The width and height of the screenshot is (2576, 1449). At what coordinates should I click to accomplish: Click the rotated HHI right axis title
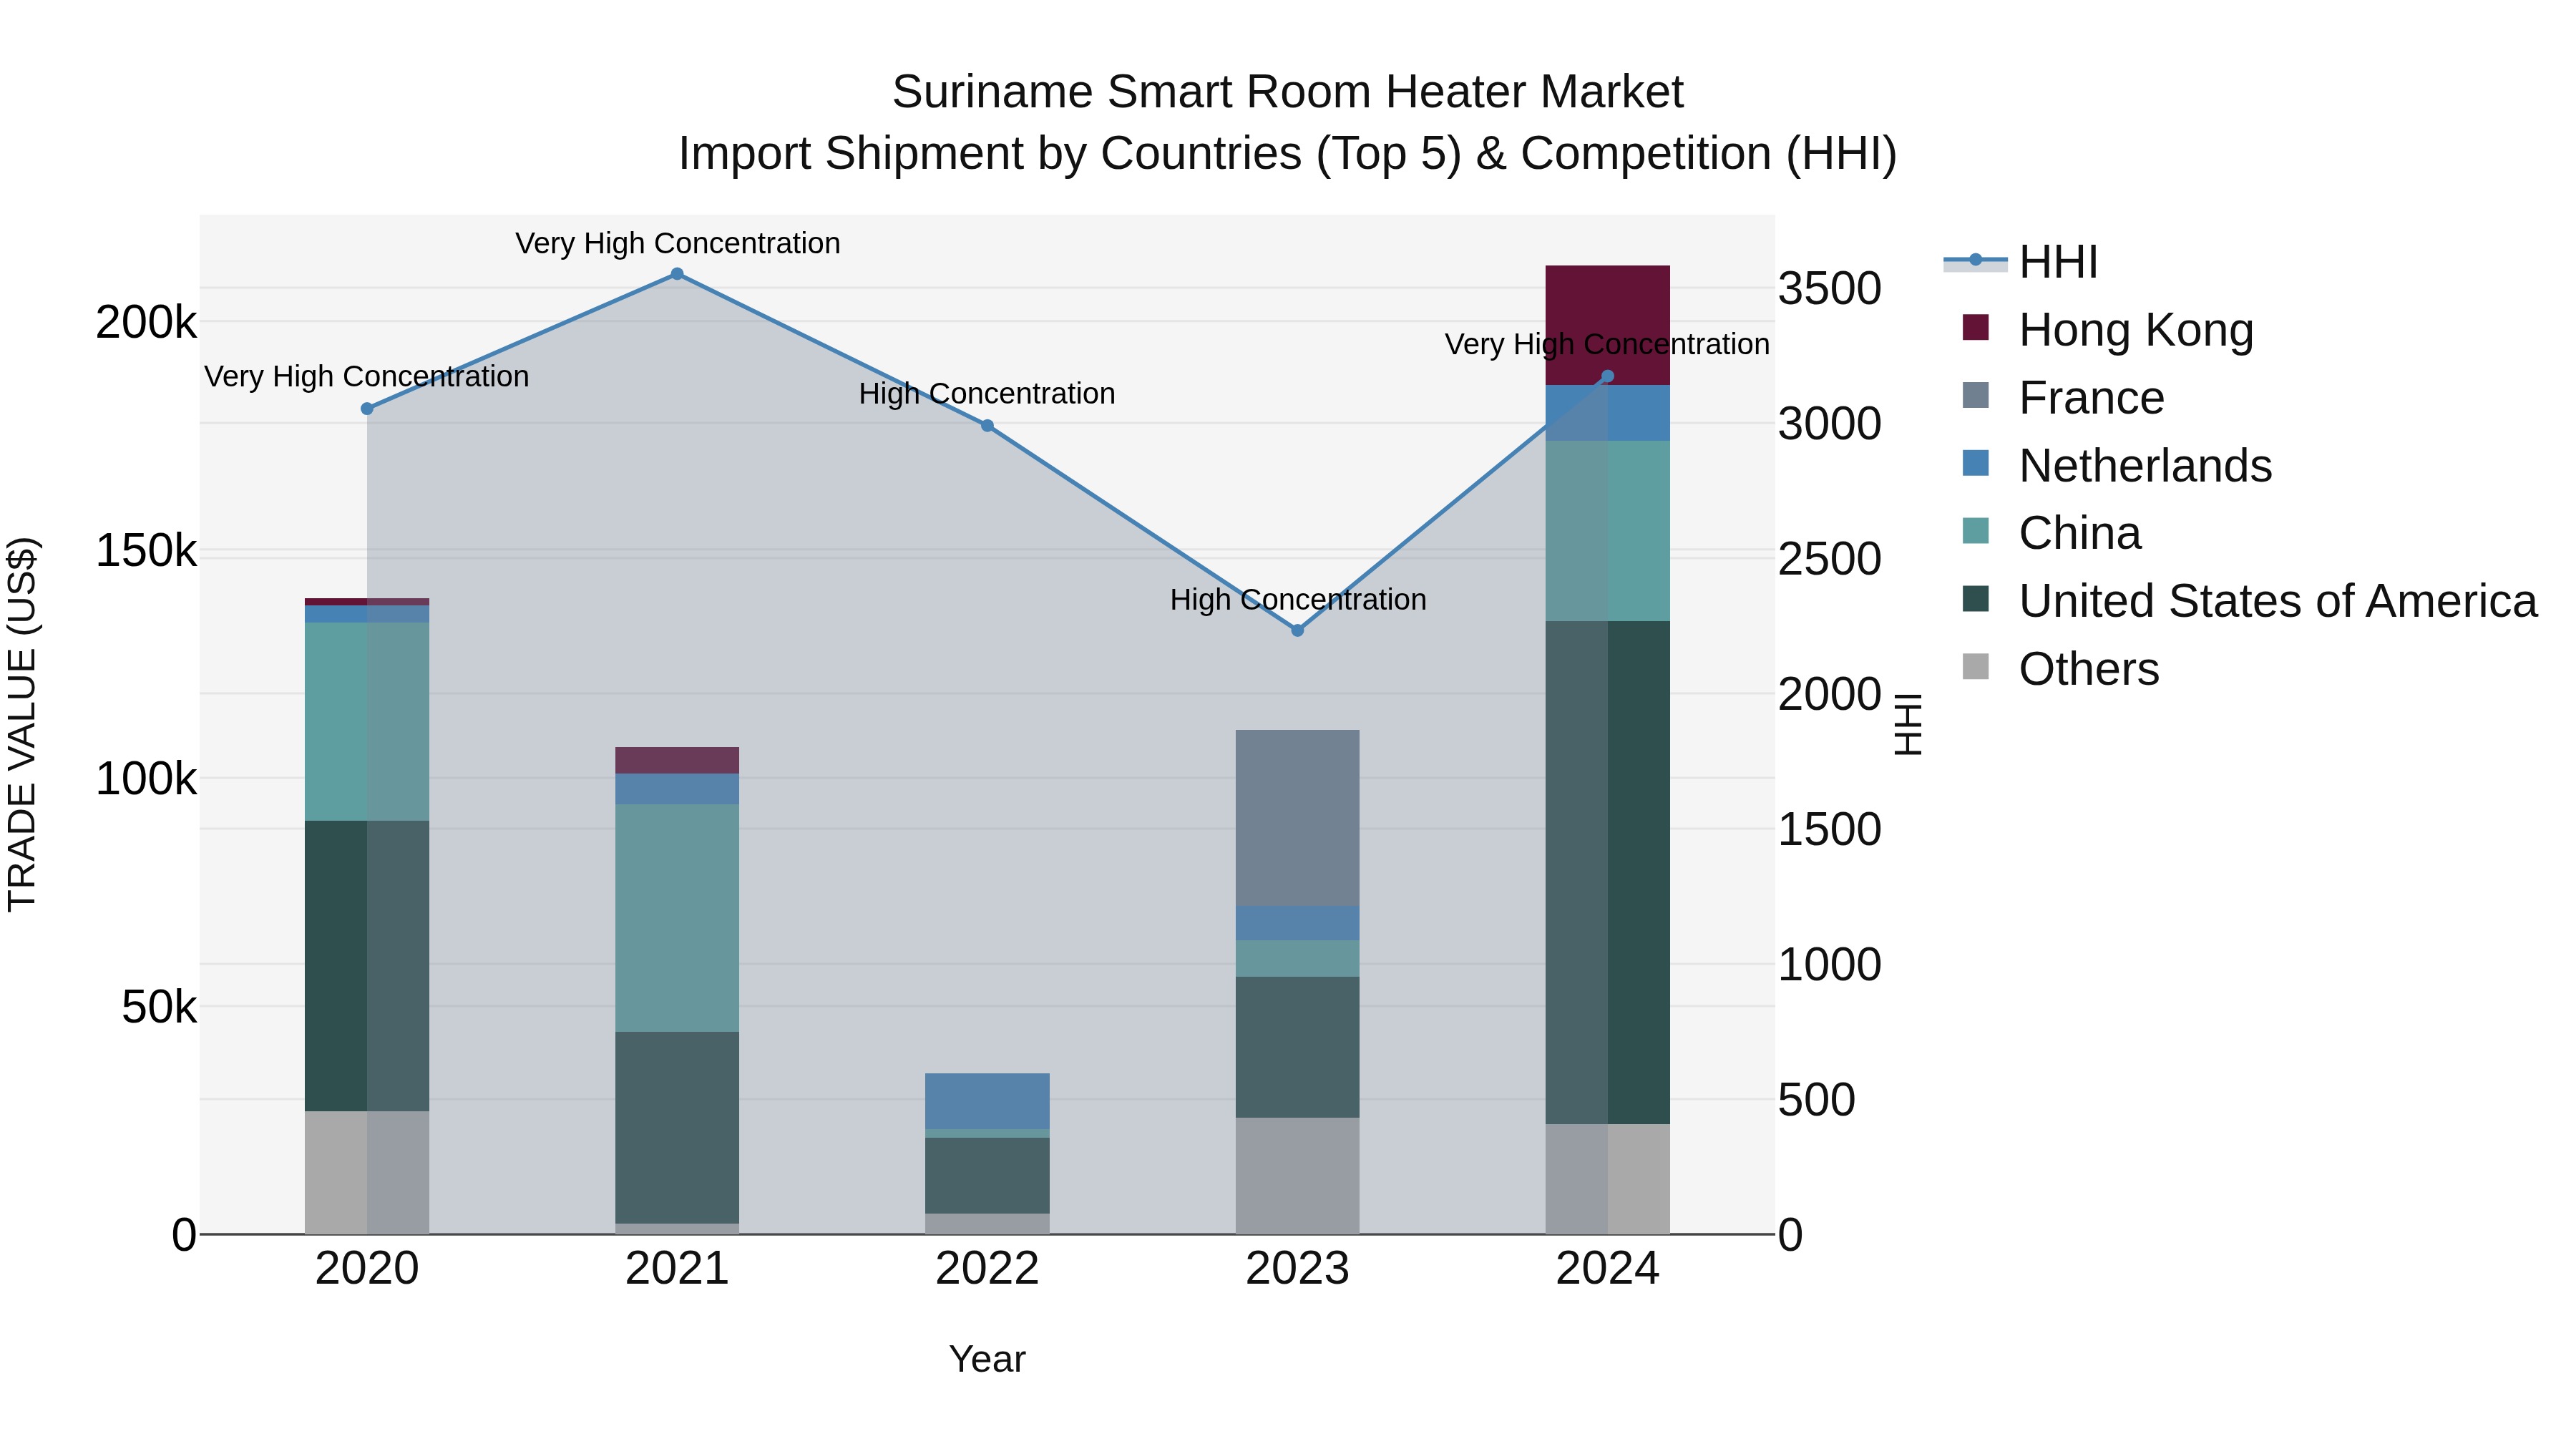coord(1909,724)
